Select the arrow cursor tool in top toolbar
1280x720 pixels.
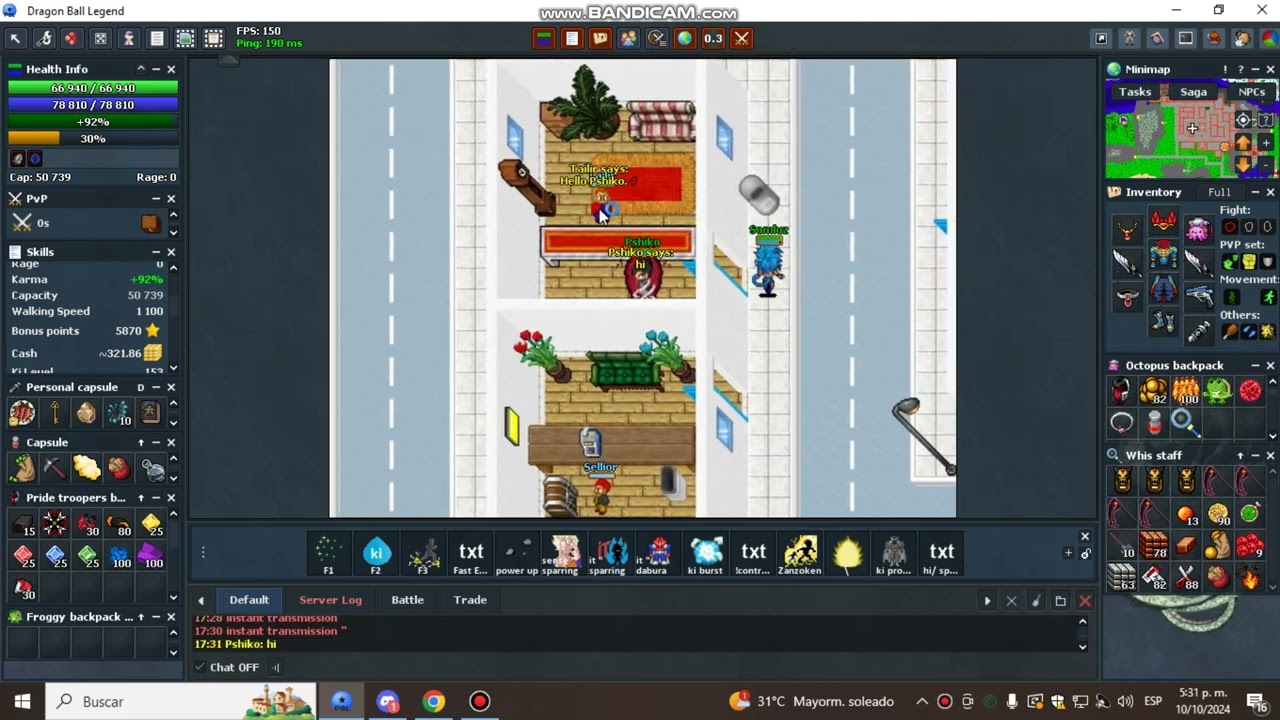pyautogui.click(x=15, y=39)
